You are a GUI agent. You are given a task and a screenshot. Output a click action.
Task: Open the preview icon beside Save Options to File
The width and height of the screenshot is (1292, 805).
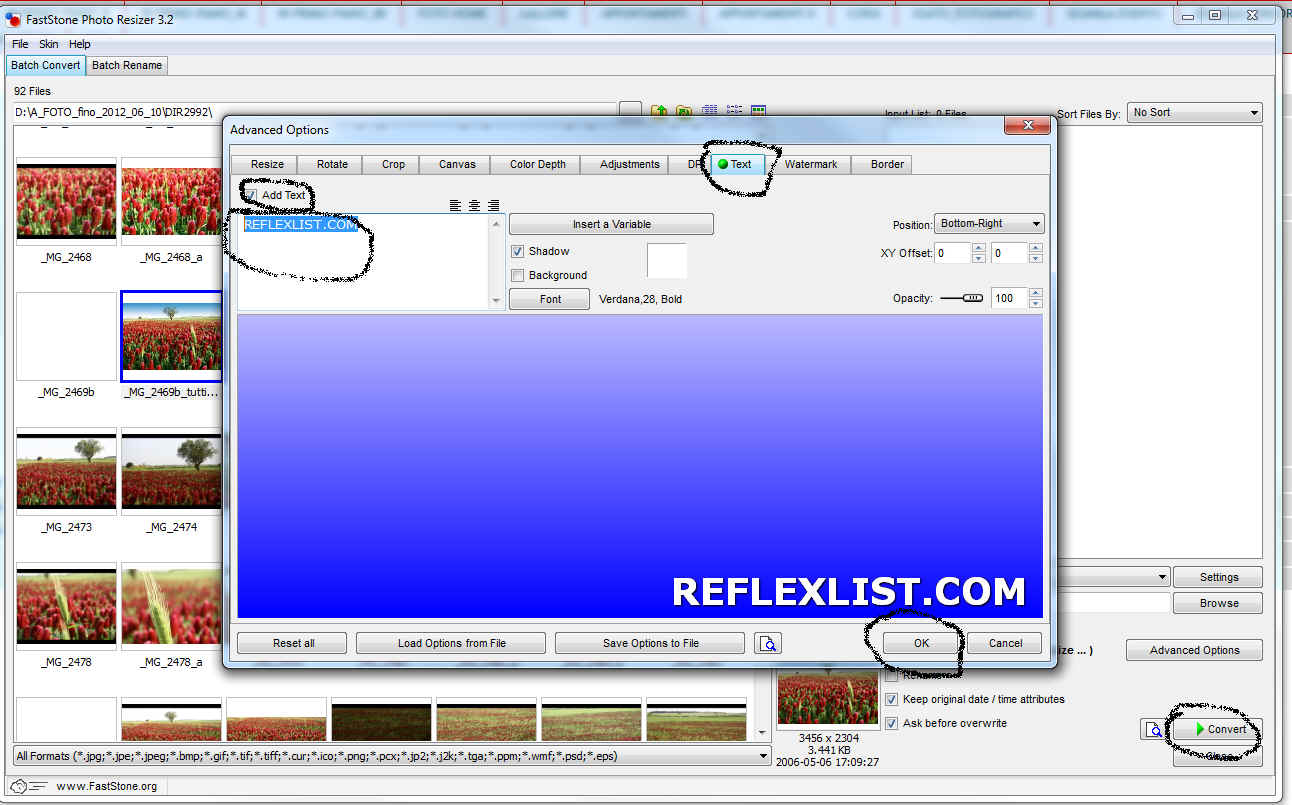[768, 643]
